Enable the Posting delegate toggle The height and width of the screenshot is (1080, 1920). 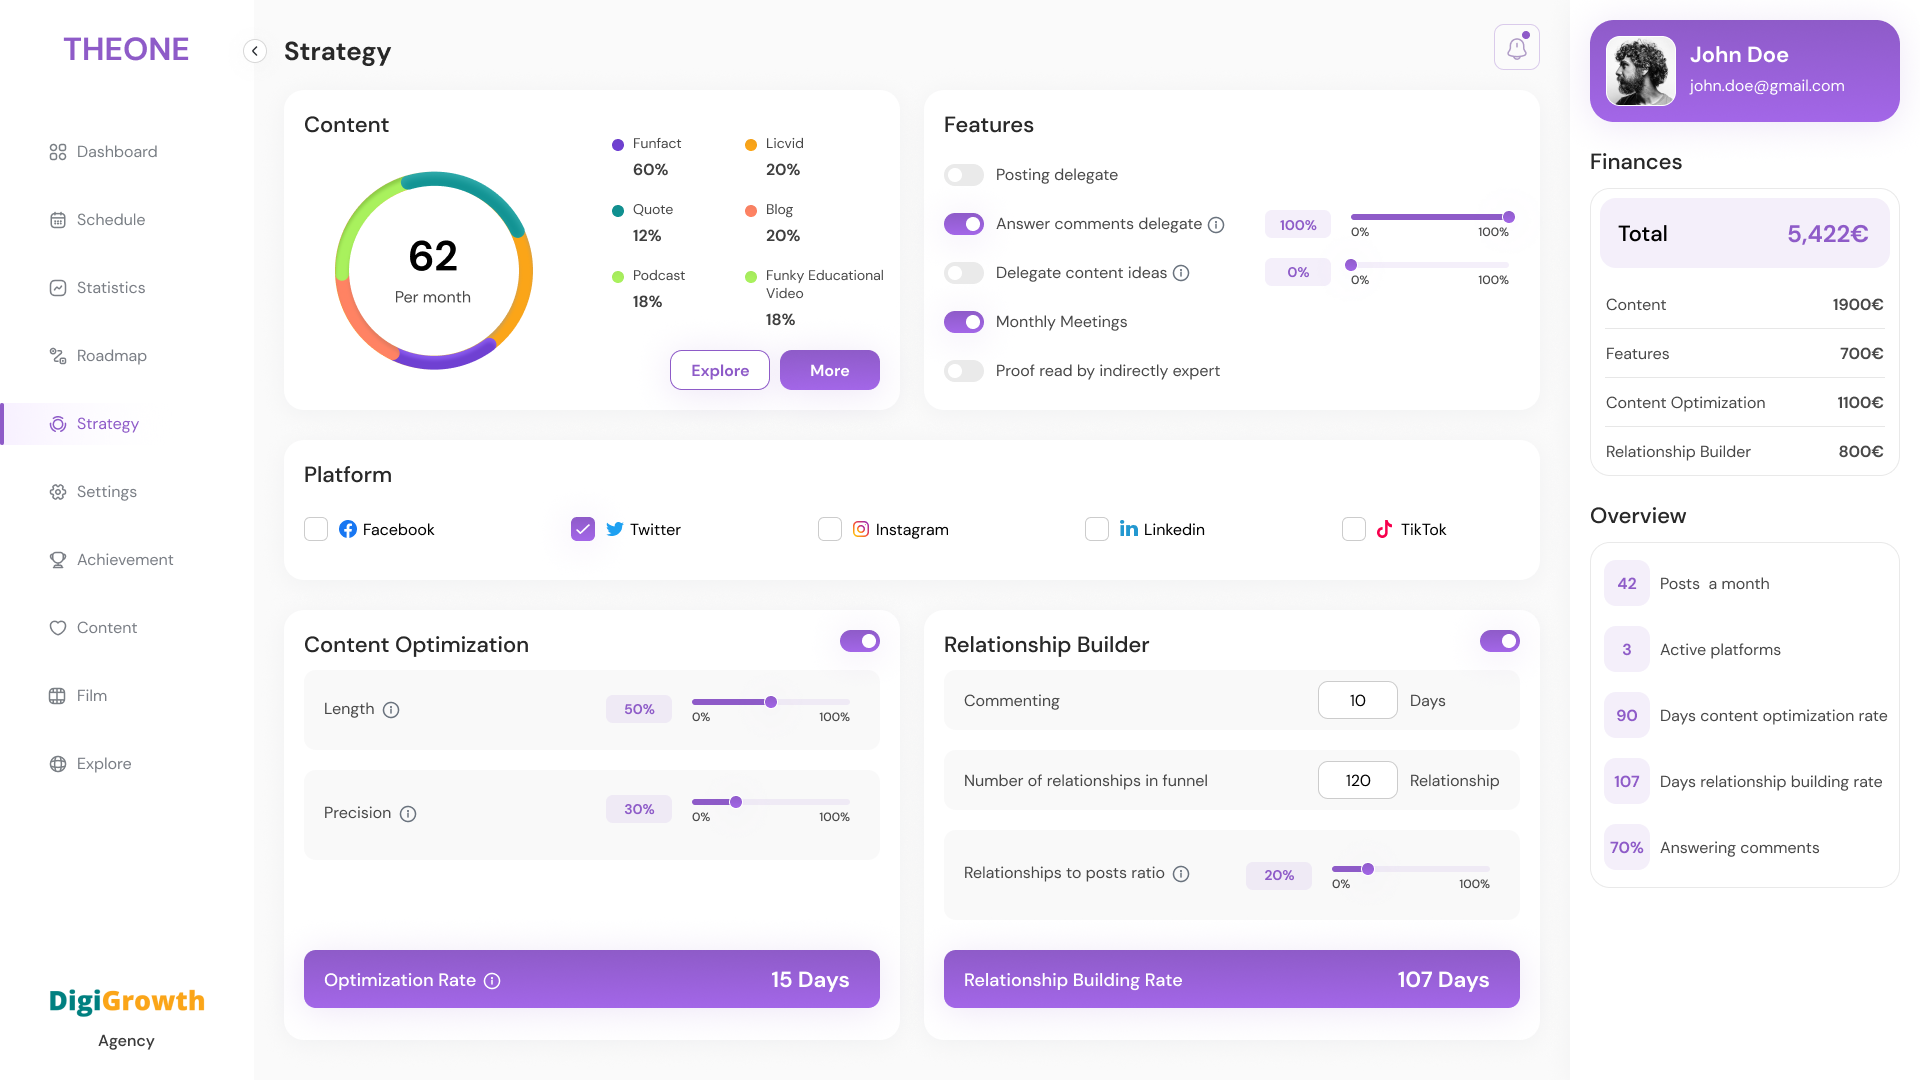point(964,175)
